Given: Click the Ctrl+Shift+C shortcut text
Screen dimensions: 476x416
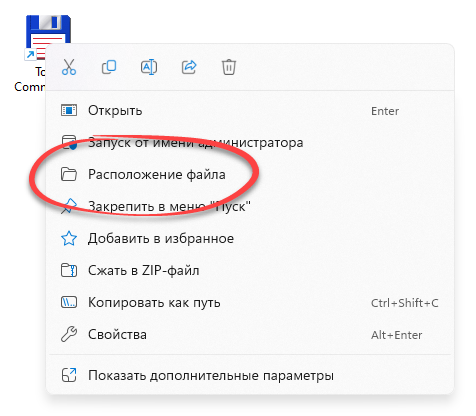Looking at the screenshot, I should pos(405,303).
